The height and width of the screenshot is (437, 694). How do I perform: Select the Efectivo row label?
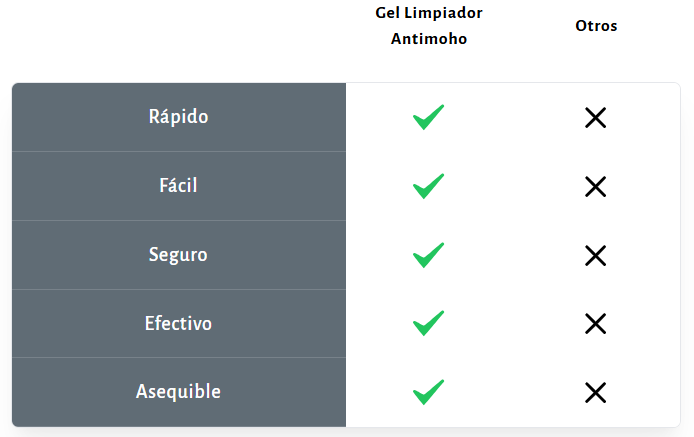tap(178, 323)
